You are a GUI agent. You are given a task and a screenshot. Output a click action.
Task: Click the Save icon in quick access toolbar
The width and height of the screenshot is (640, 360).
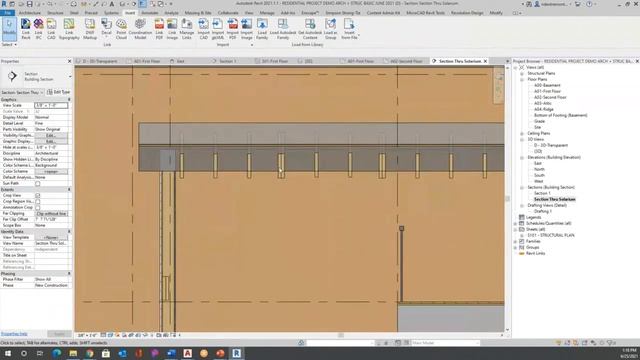click(29, 4)
